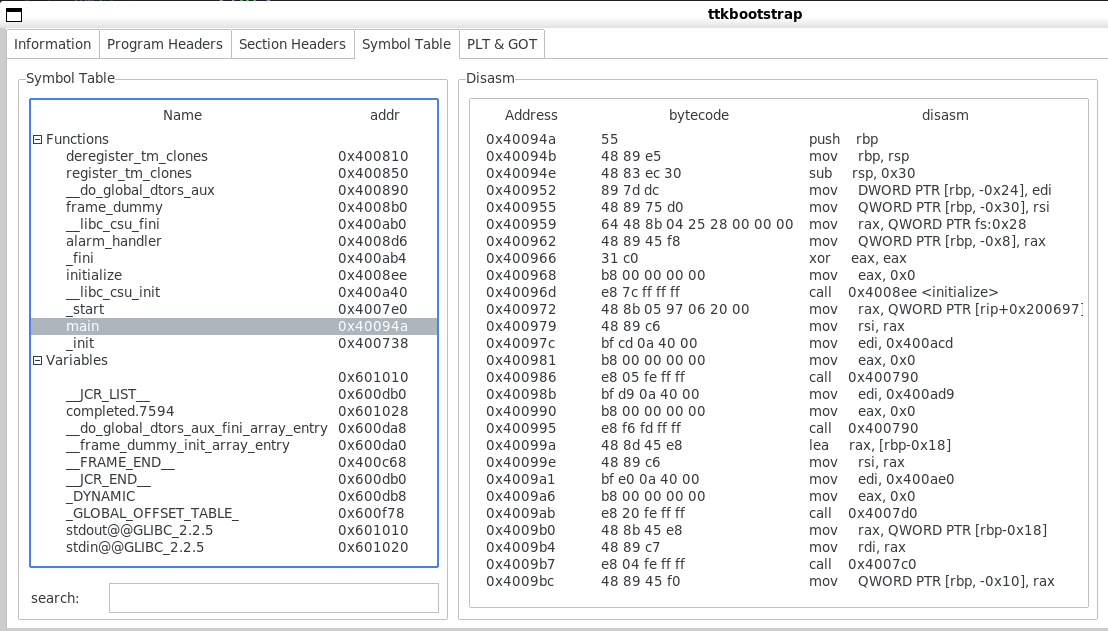Select disasm row at address 0x40094a

click(x=779, y=139)
